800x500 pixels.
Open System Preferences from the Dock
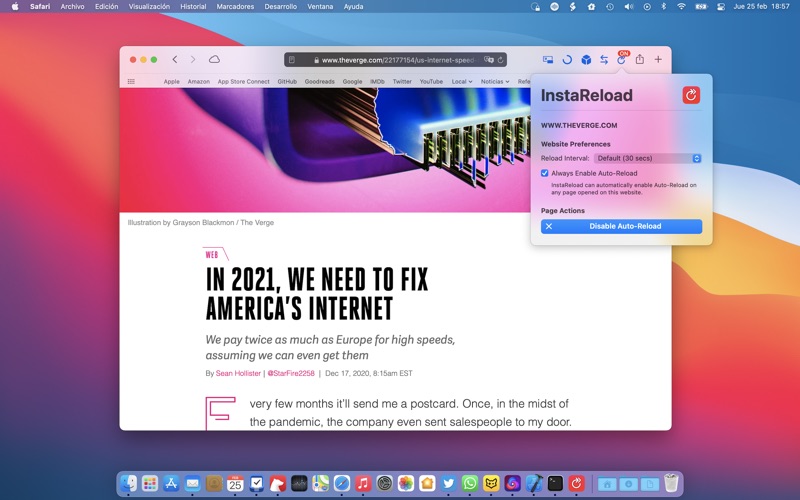[x=384, y=483]
